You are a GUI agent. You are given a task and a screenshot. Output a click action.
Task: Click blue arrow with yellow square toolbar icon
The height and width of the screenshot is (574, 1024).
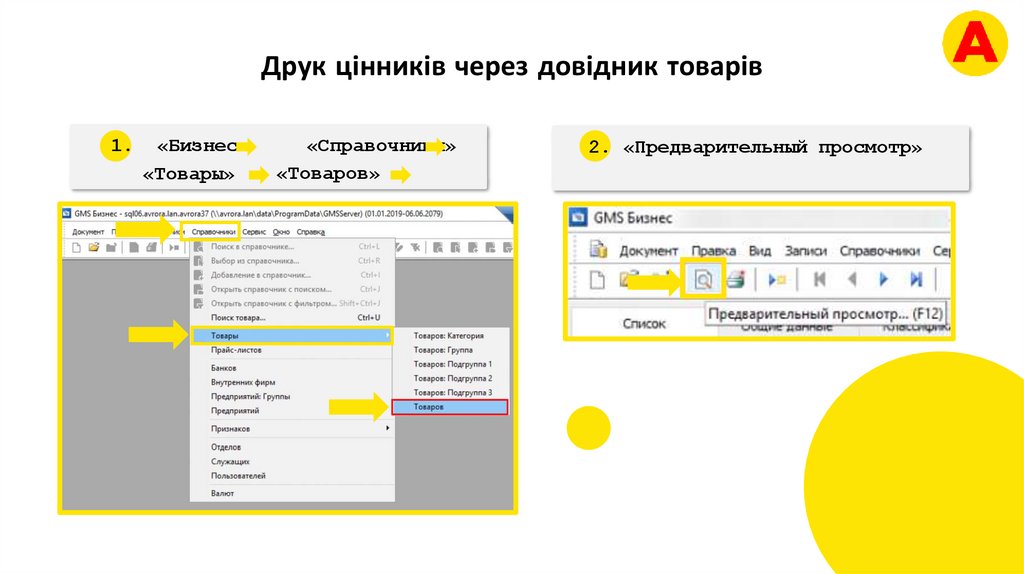776,280
